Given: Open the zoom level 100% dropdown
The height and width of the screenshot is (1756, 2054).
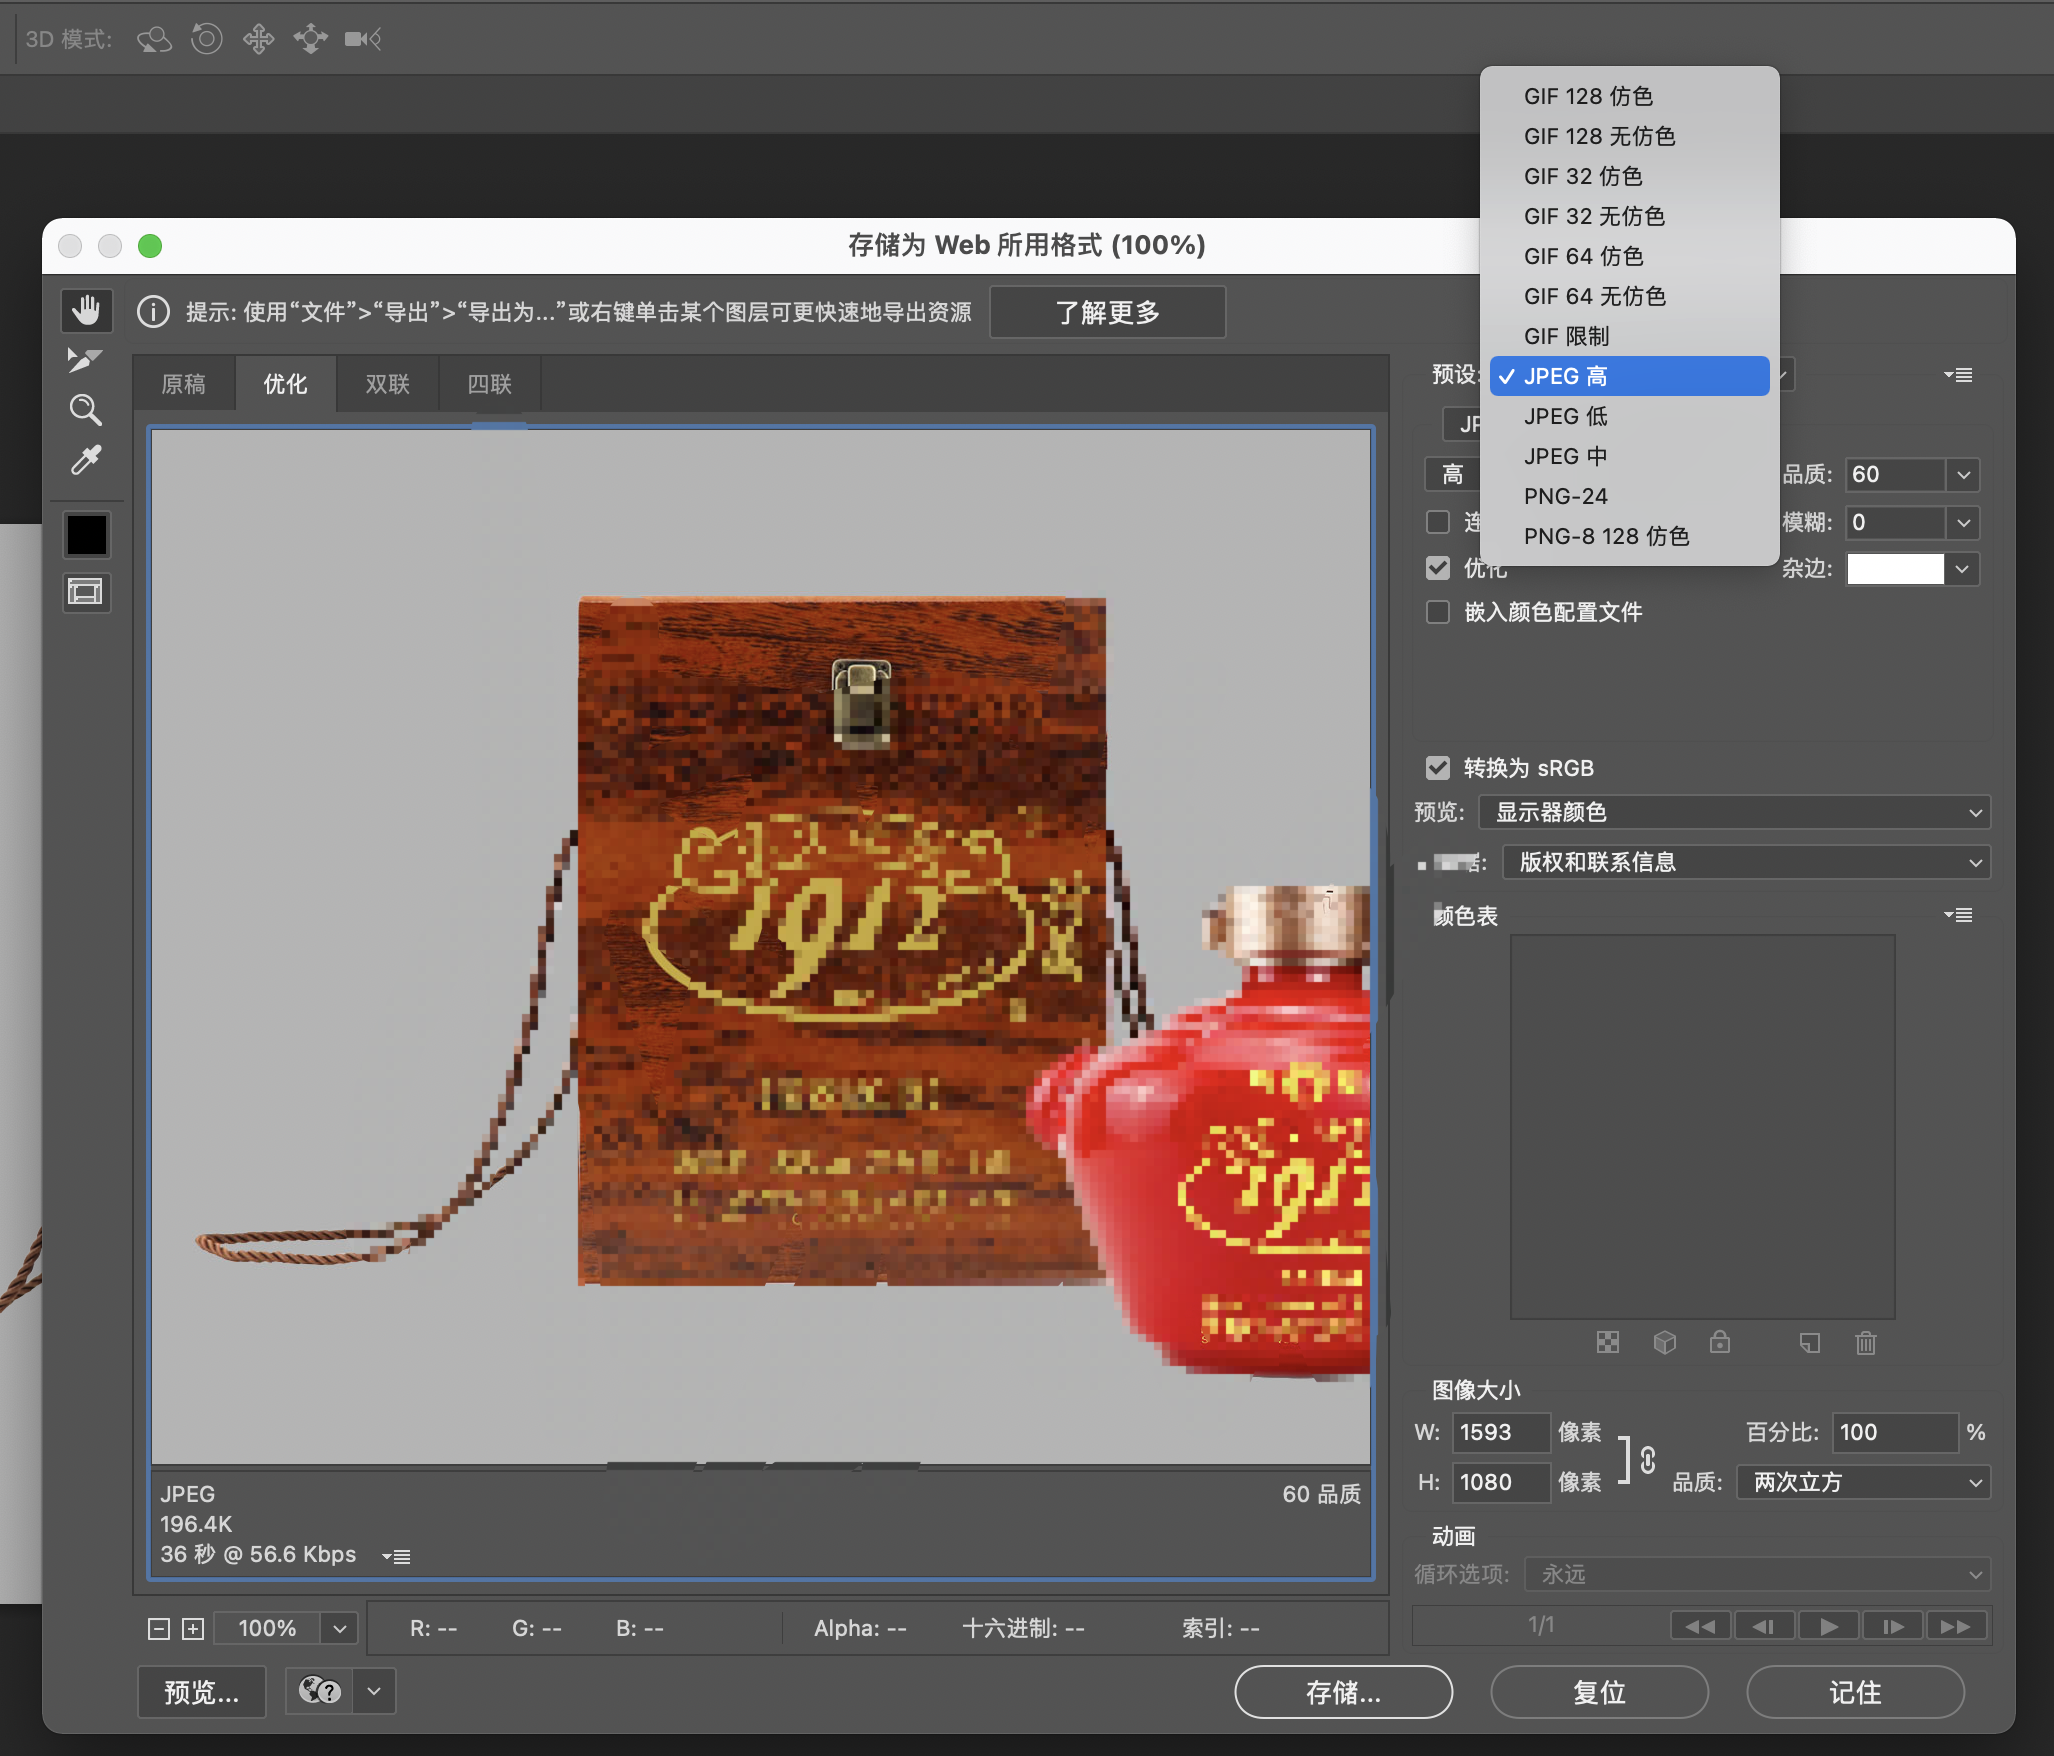Looking at the screenshot, I should click(x=340, y=1629).
